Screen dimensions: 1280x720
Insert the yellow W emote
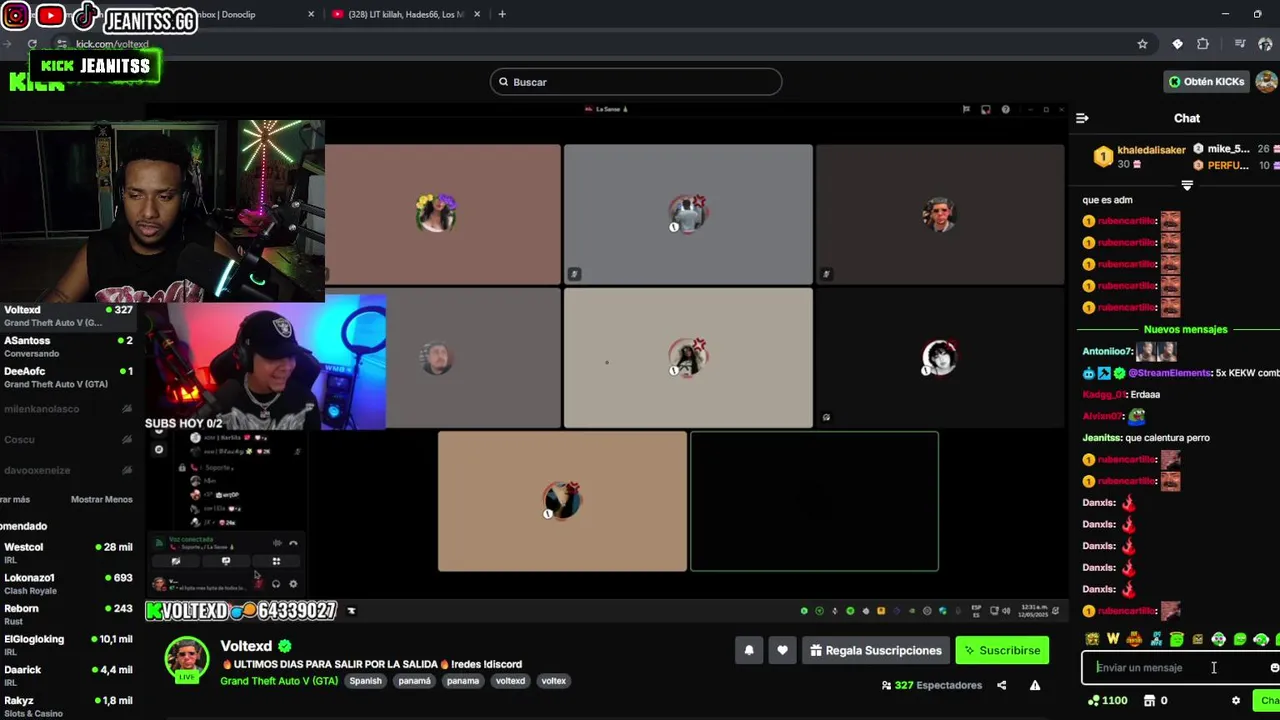point(1113,639)
